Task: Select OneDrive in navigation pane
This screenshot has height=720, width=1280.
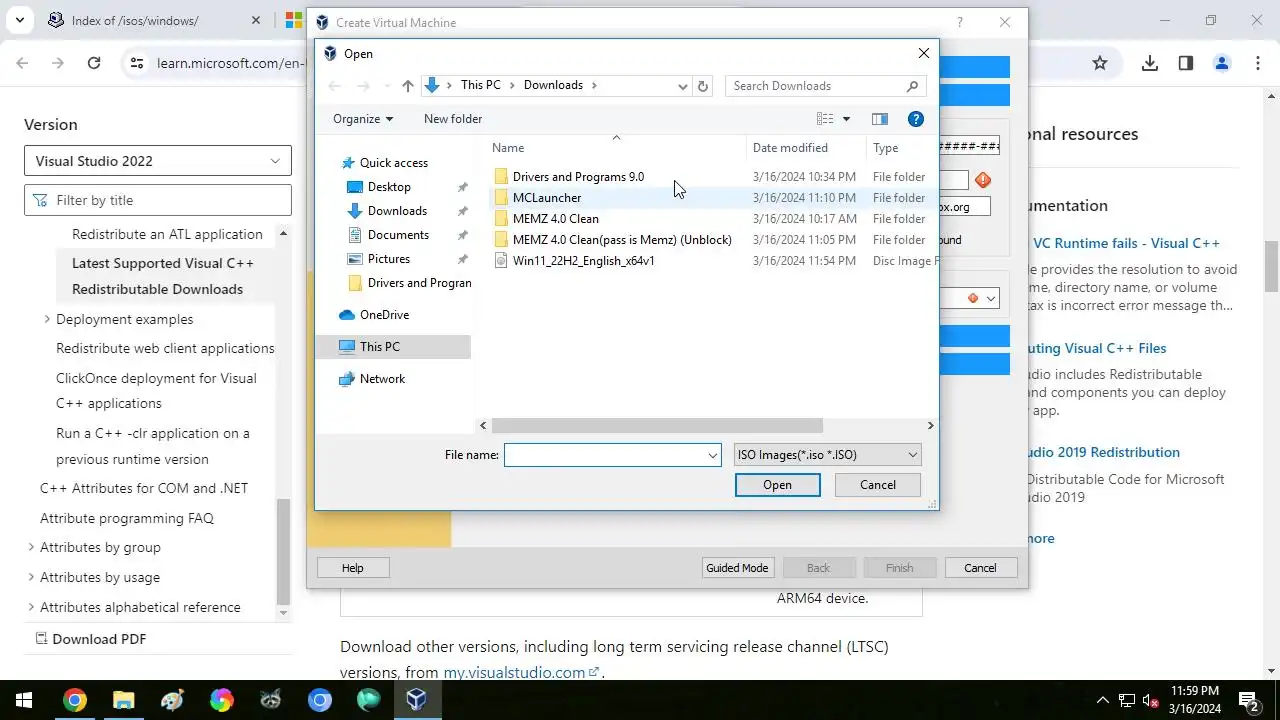Action: click(384, 315)
